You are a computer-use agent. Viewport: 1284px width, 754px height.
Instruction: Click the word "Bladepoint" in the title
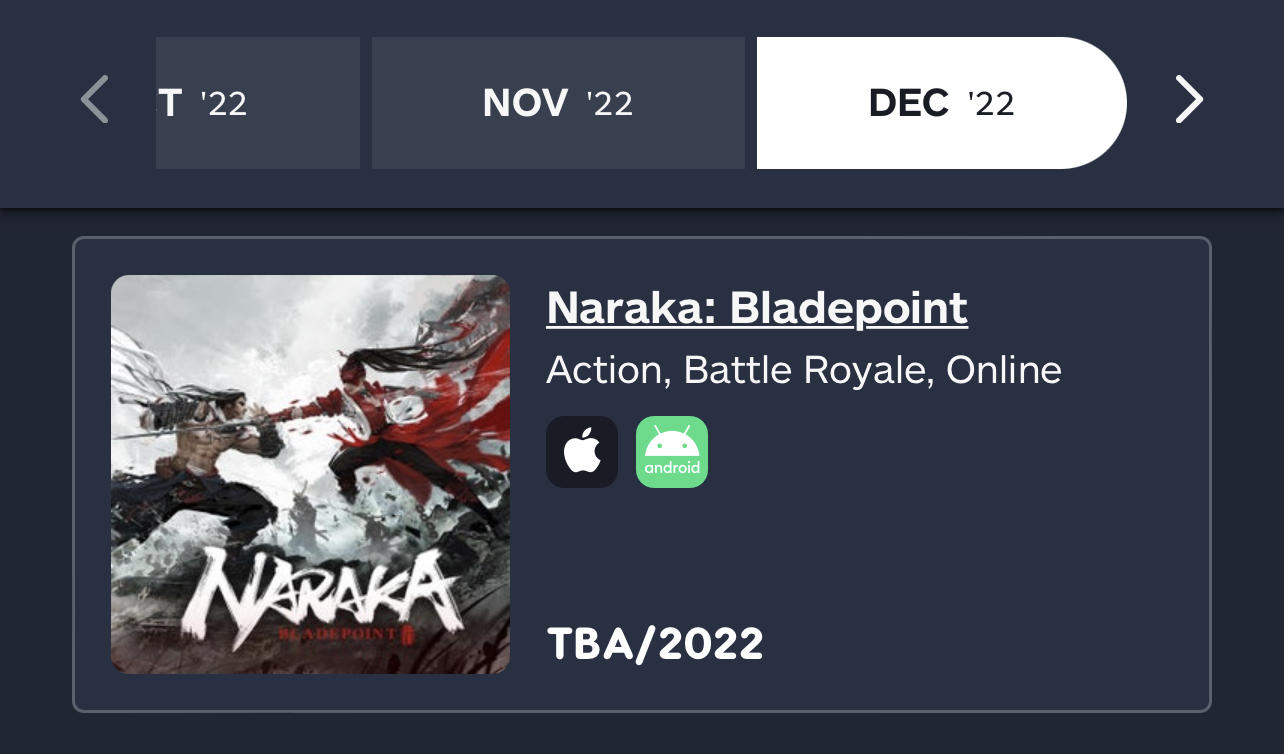click(848, 308)
